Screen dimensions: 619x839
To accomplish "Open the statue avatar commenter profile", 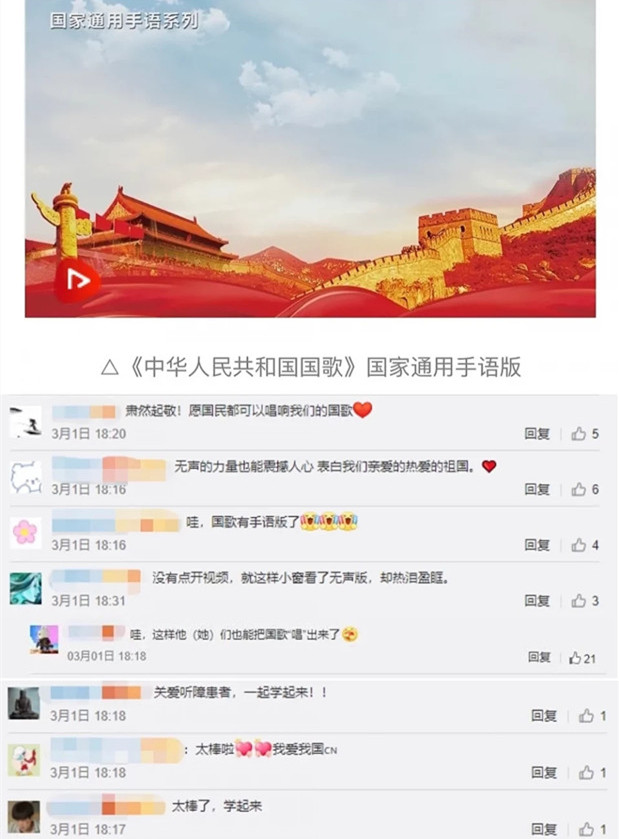I will pyautogui.click(x=24, y=703).
